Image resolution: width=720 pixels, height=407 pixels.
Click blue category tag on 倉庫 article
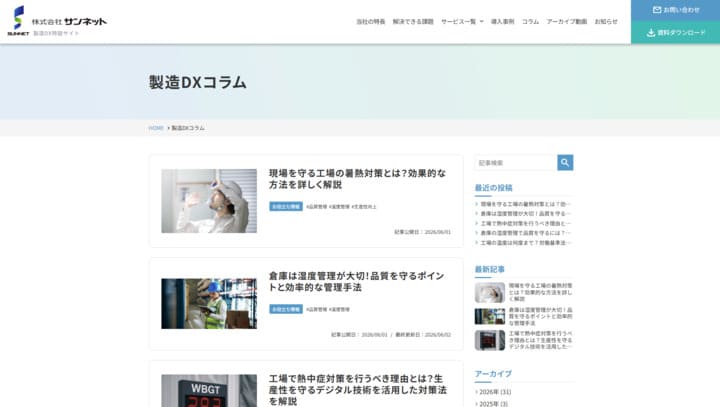coord(286,309)
